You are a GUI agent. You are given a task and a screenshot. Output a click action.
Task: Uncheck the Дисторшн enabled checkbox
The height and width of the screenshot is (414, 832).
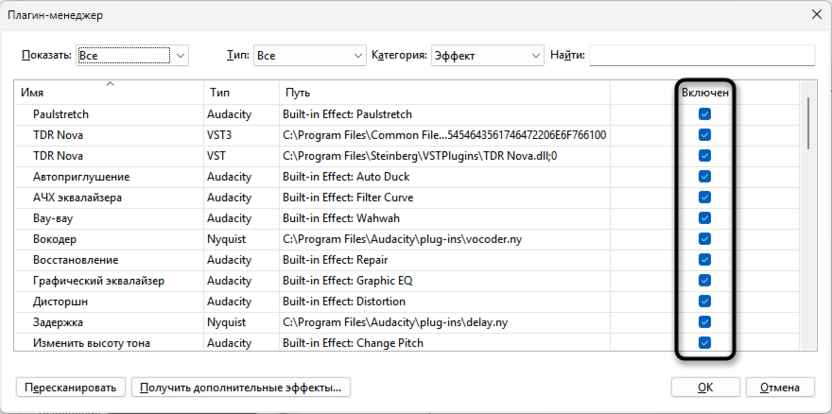[x=704, y=301]
